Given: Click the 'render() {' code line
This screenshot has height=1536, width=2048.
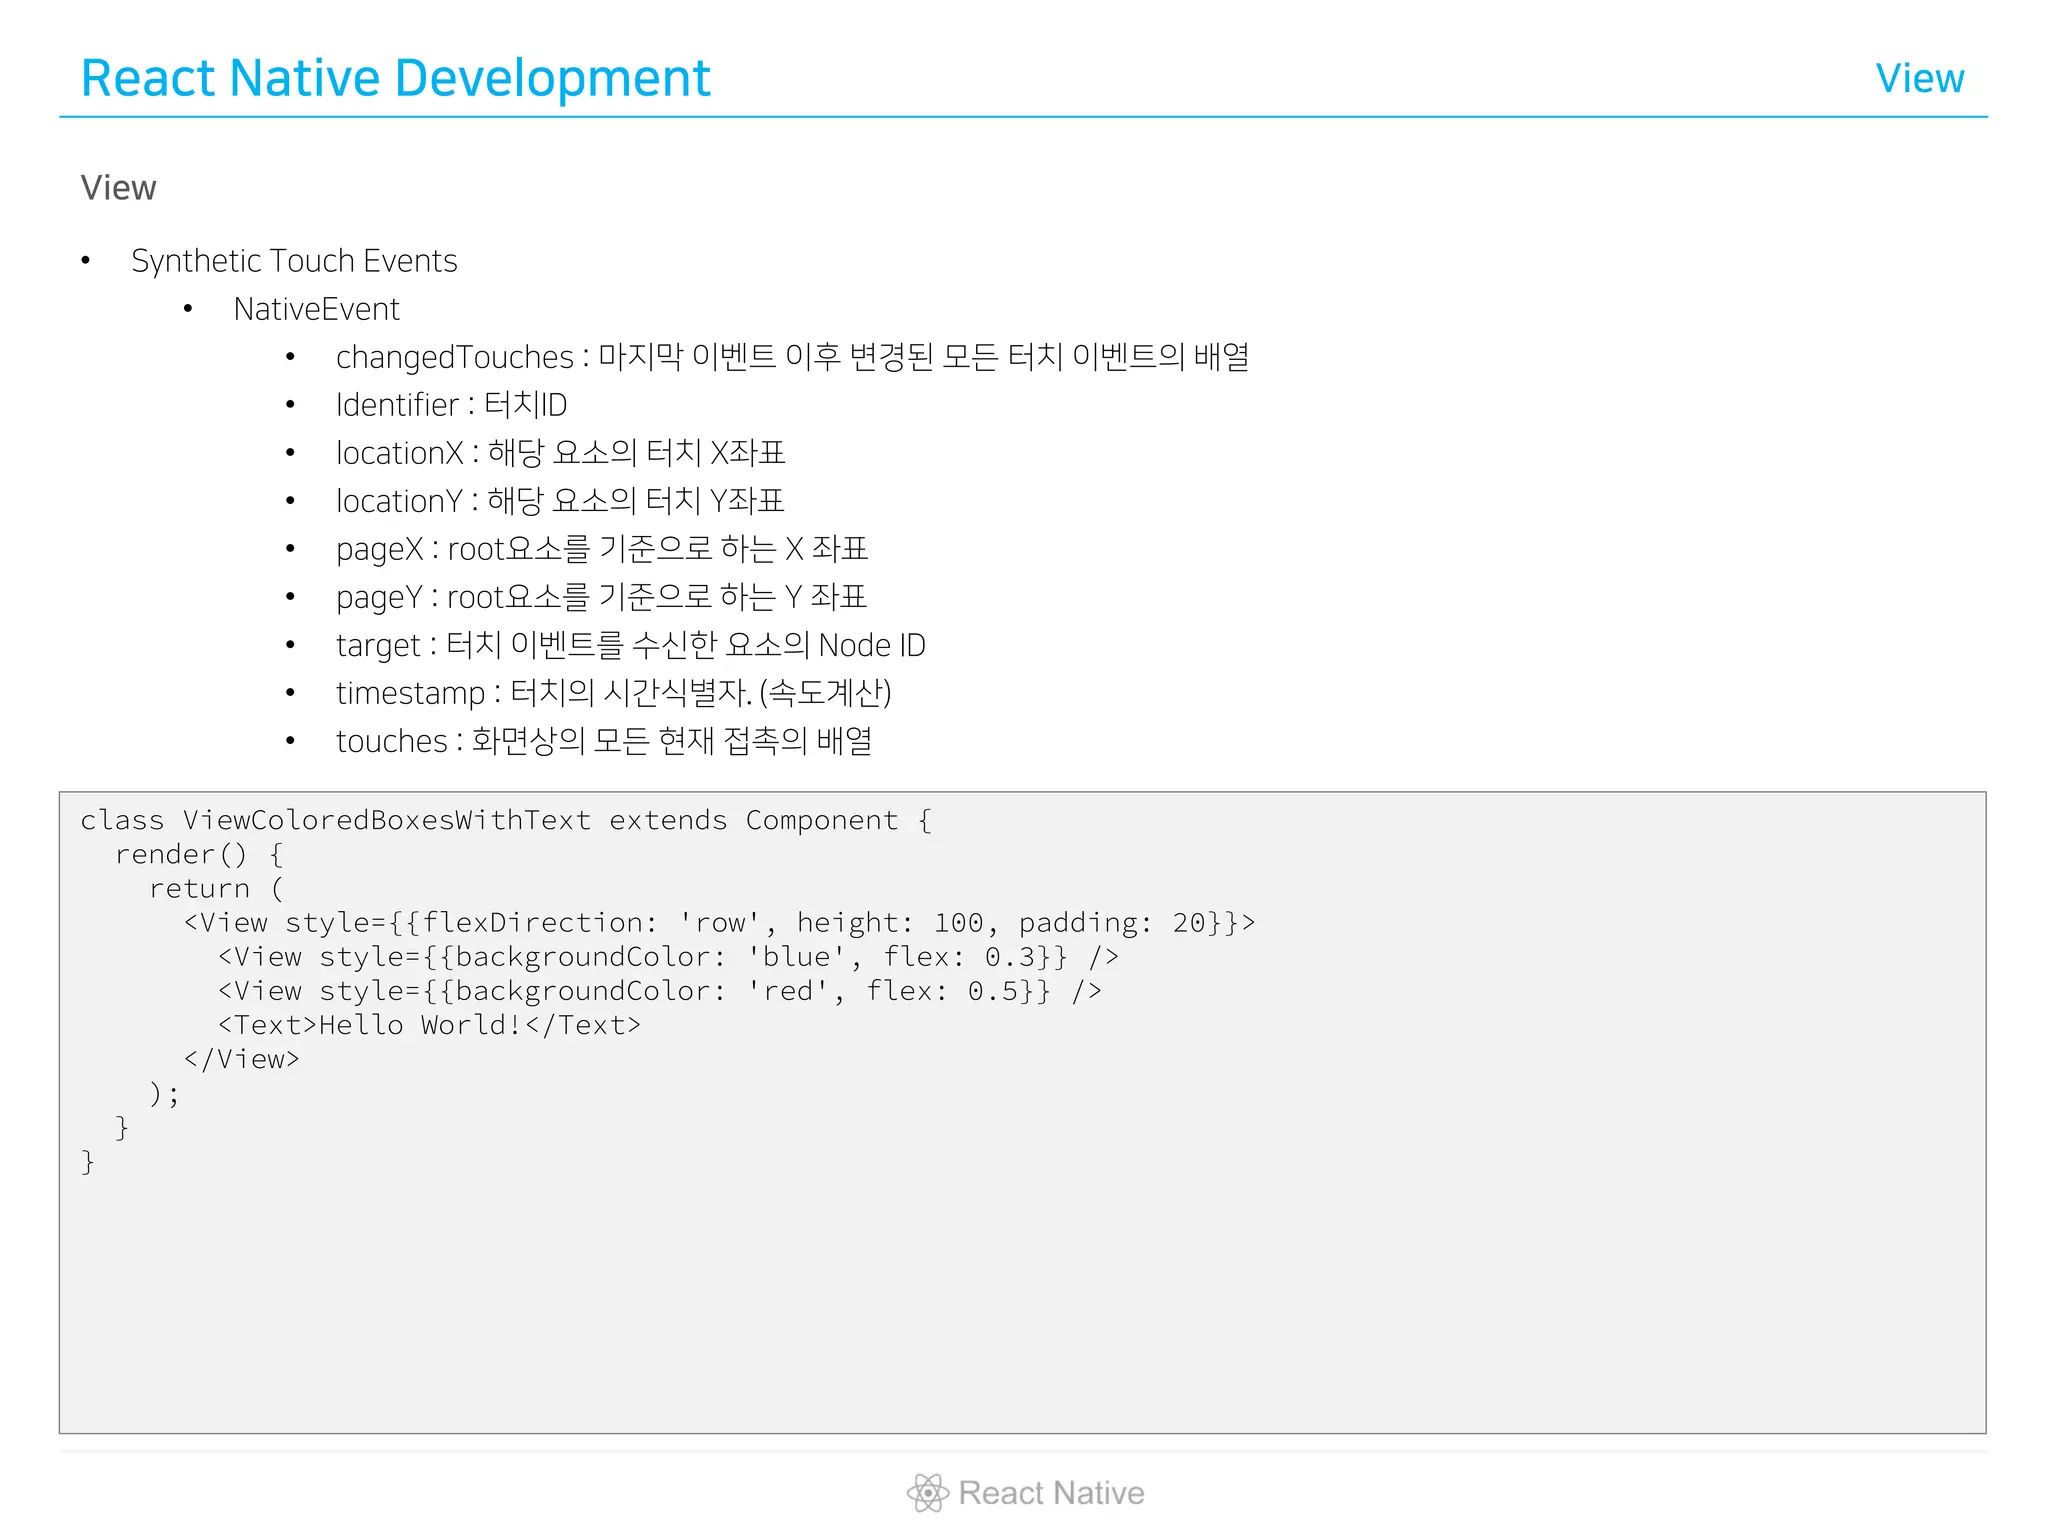Looking at the screenshot, I should pyautogui.click(x=199, y=855).
